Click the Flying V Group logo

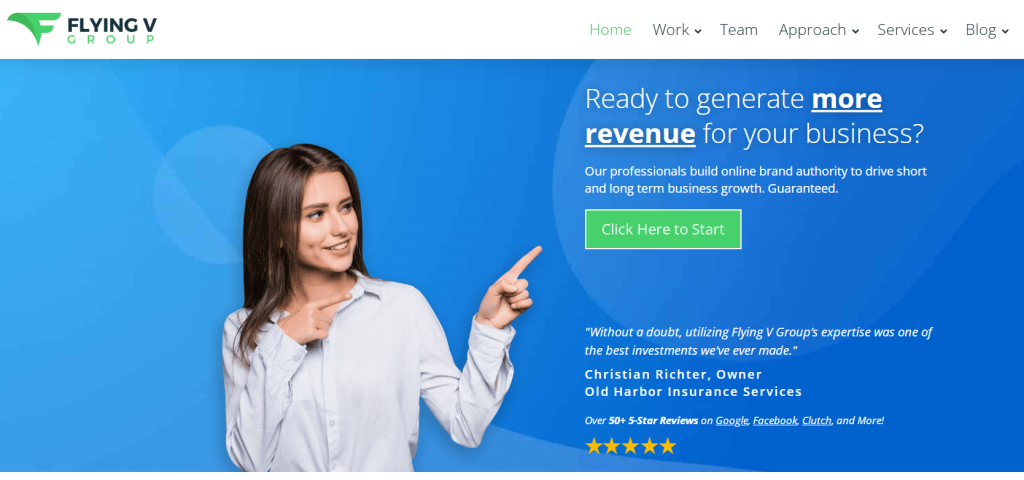[x=82, y=29]
